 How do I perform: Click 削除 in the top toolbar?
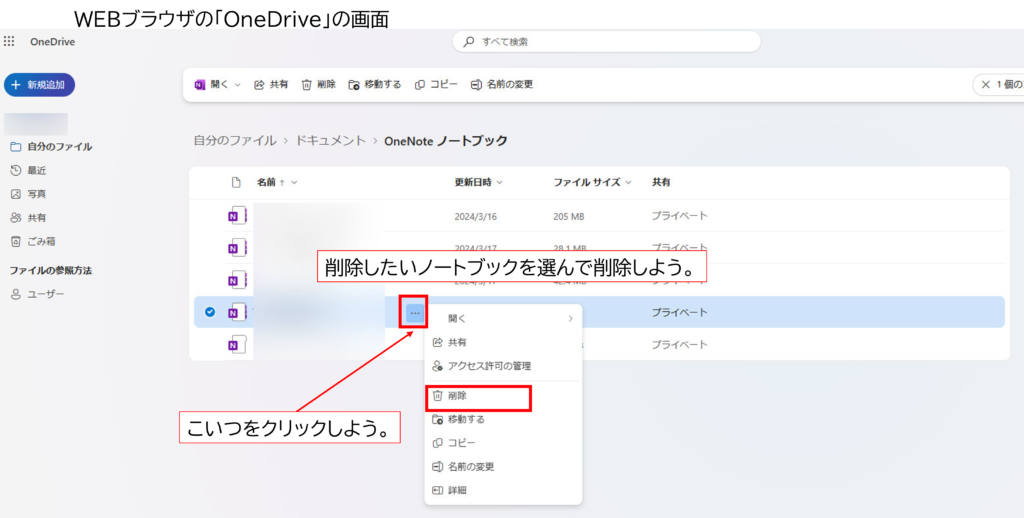coord(319,84)
